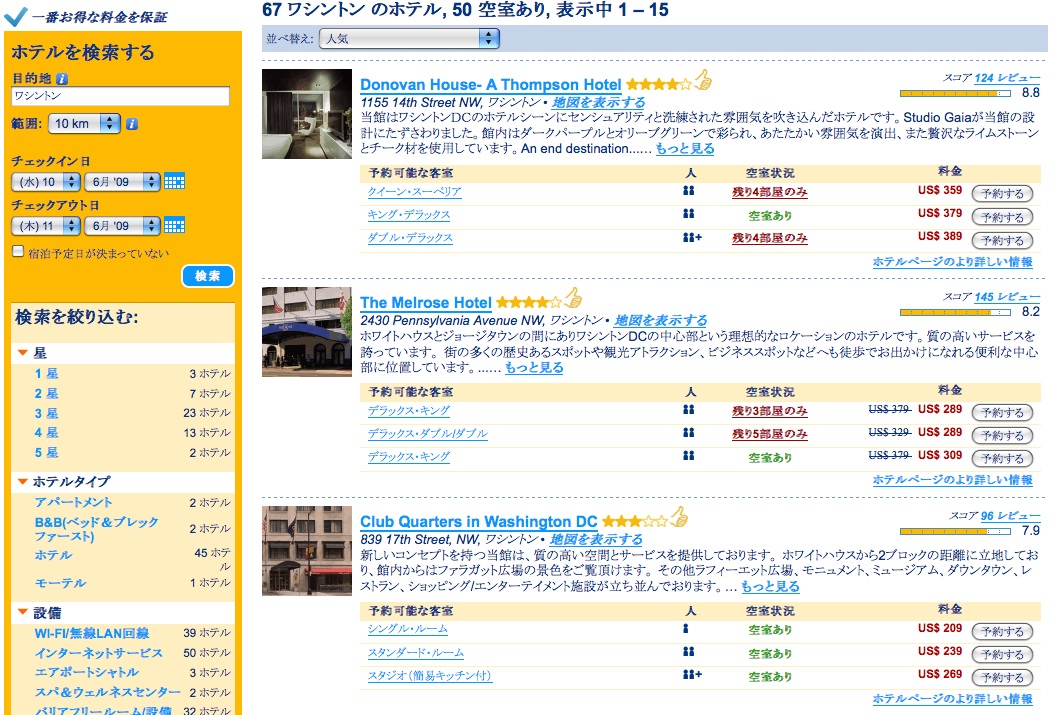The height and width of the screenshot is (715, 1063).
Task: Open the check-in month dropdown 6月 '09
Action: (x=122, y=182)
